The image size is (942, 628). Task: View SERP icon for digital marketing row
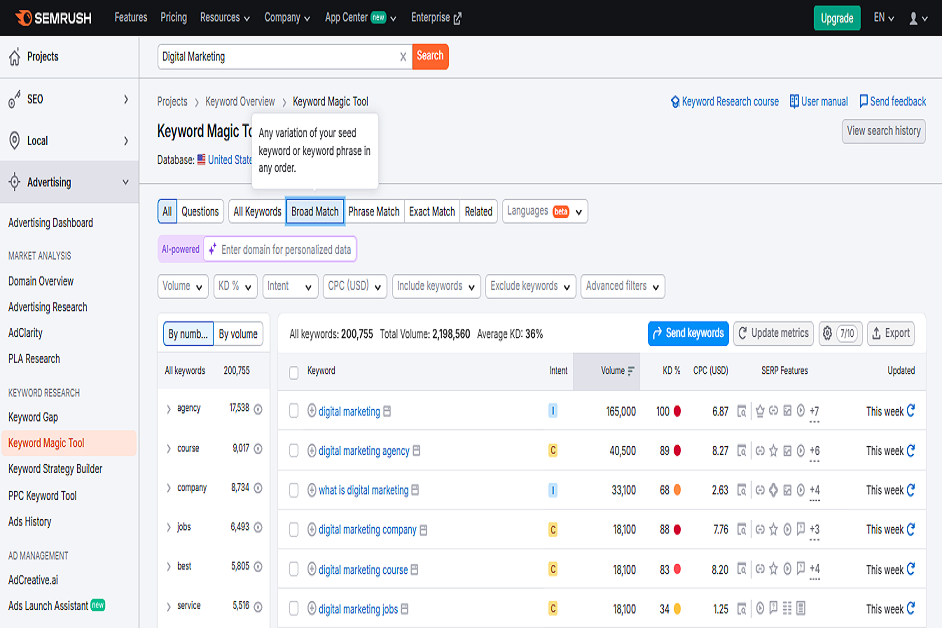(742, 412)
